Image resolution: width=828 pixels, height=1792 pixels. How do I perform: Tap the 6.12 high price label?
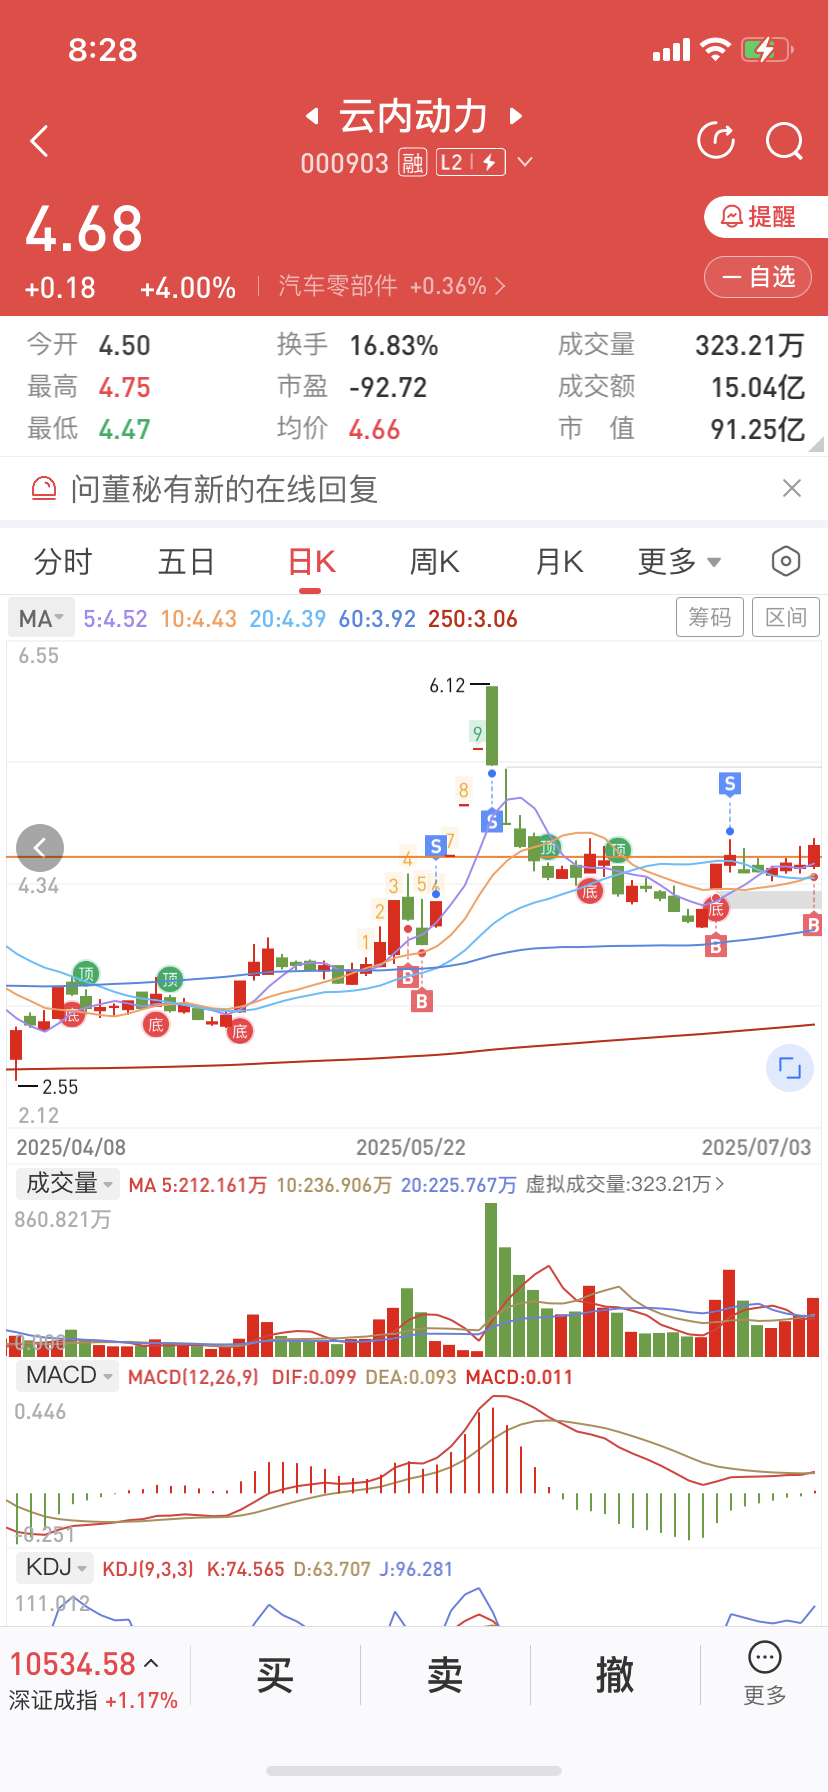(x=447, y=685)
